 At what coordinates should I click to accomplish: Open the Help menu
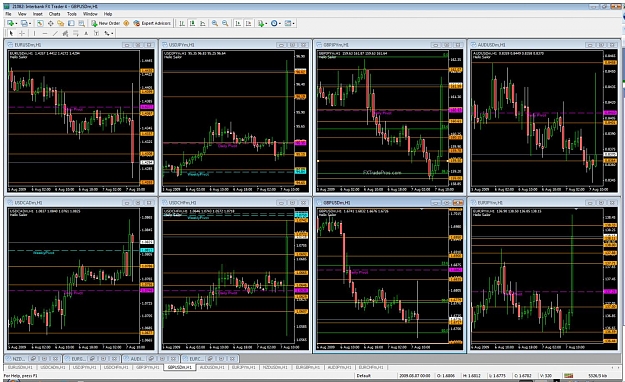pyautogui.click(x=108, y=14)
